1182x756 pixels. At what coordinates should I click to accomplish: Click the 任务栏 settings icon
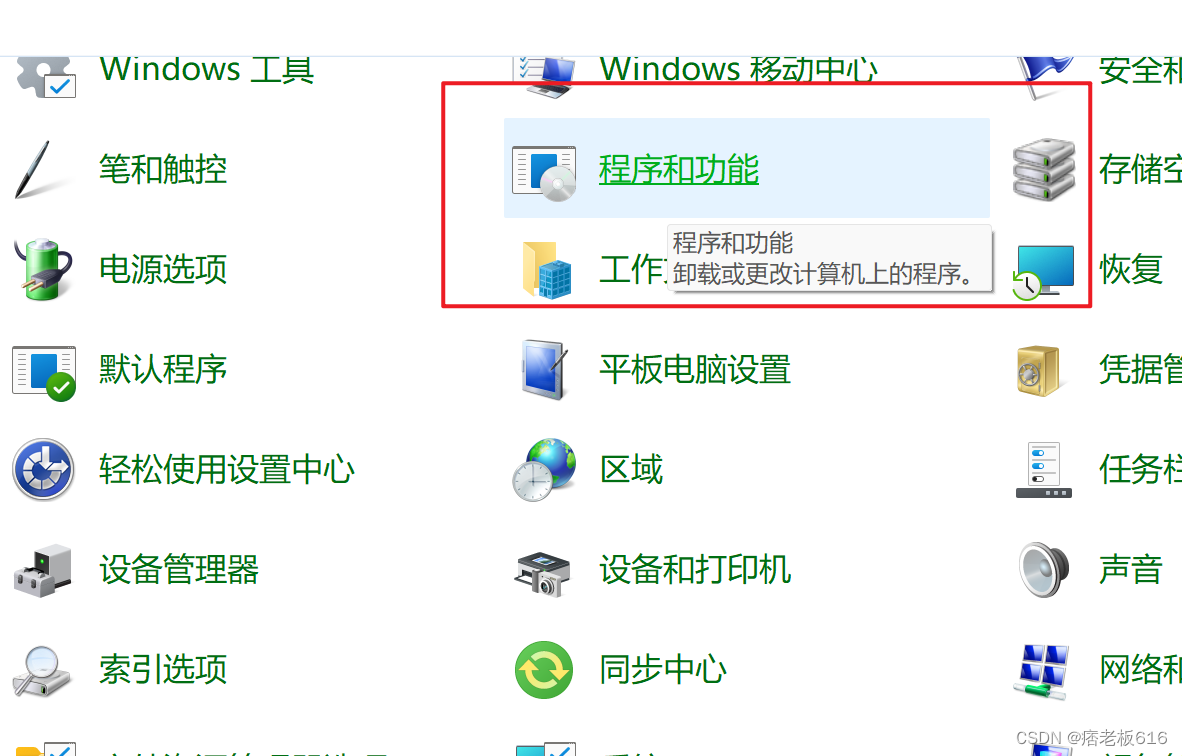pyautogui.click(x=1044, y=470)
